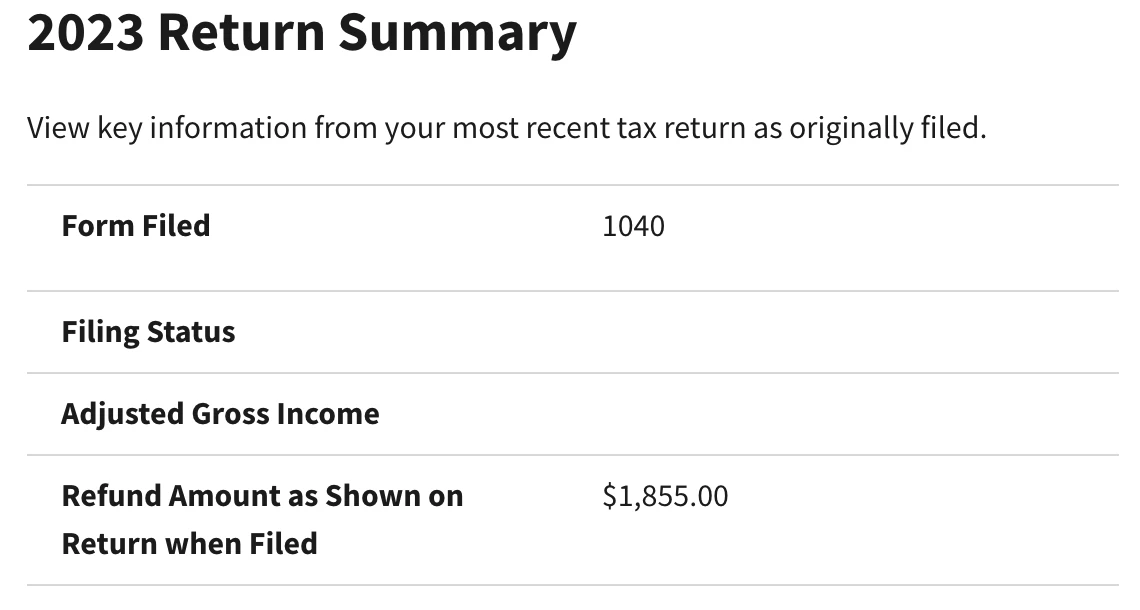
Task: Select the Form Filed row label
Action: (136, 225)
